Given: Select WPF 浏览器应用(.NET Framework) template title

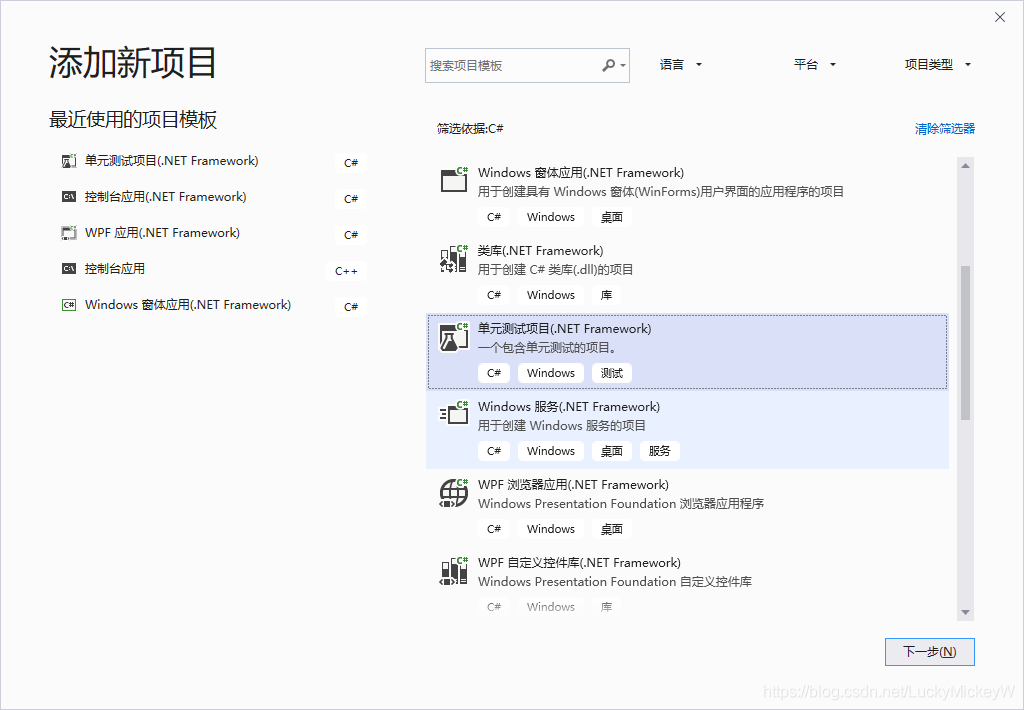Looking at the screenshot, I should click(573, 485).
